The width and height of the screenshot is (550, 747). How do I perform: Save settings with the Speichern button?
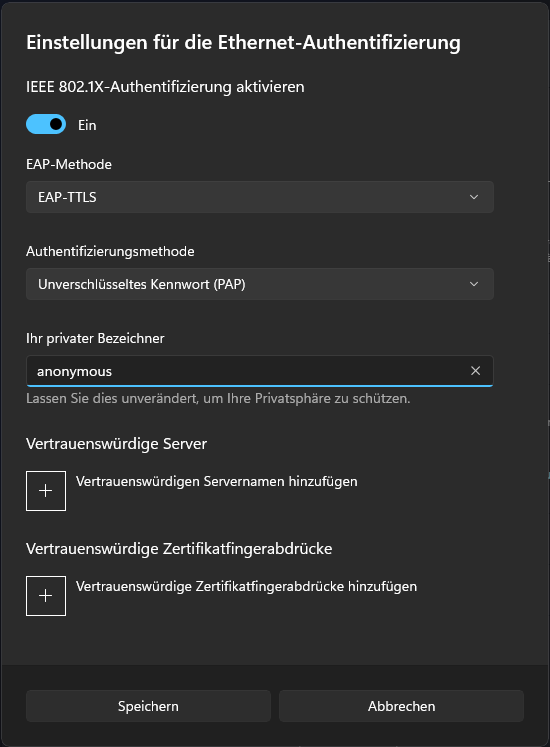tap(148, 706)
